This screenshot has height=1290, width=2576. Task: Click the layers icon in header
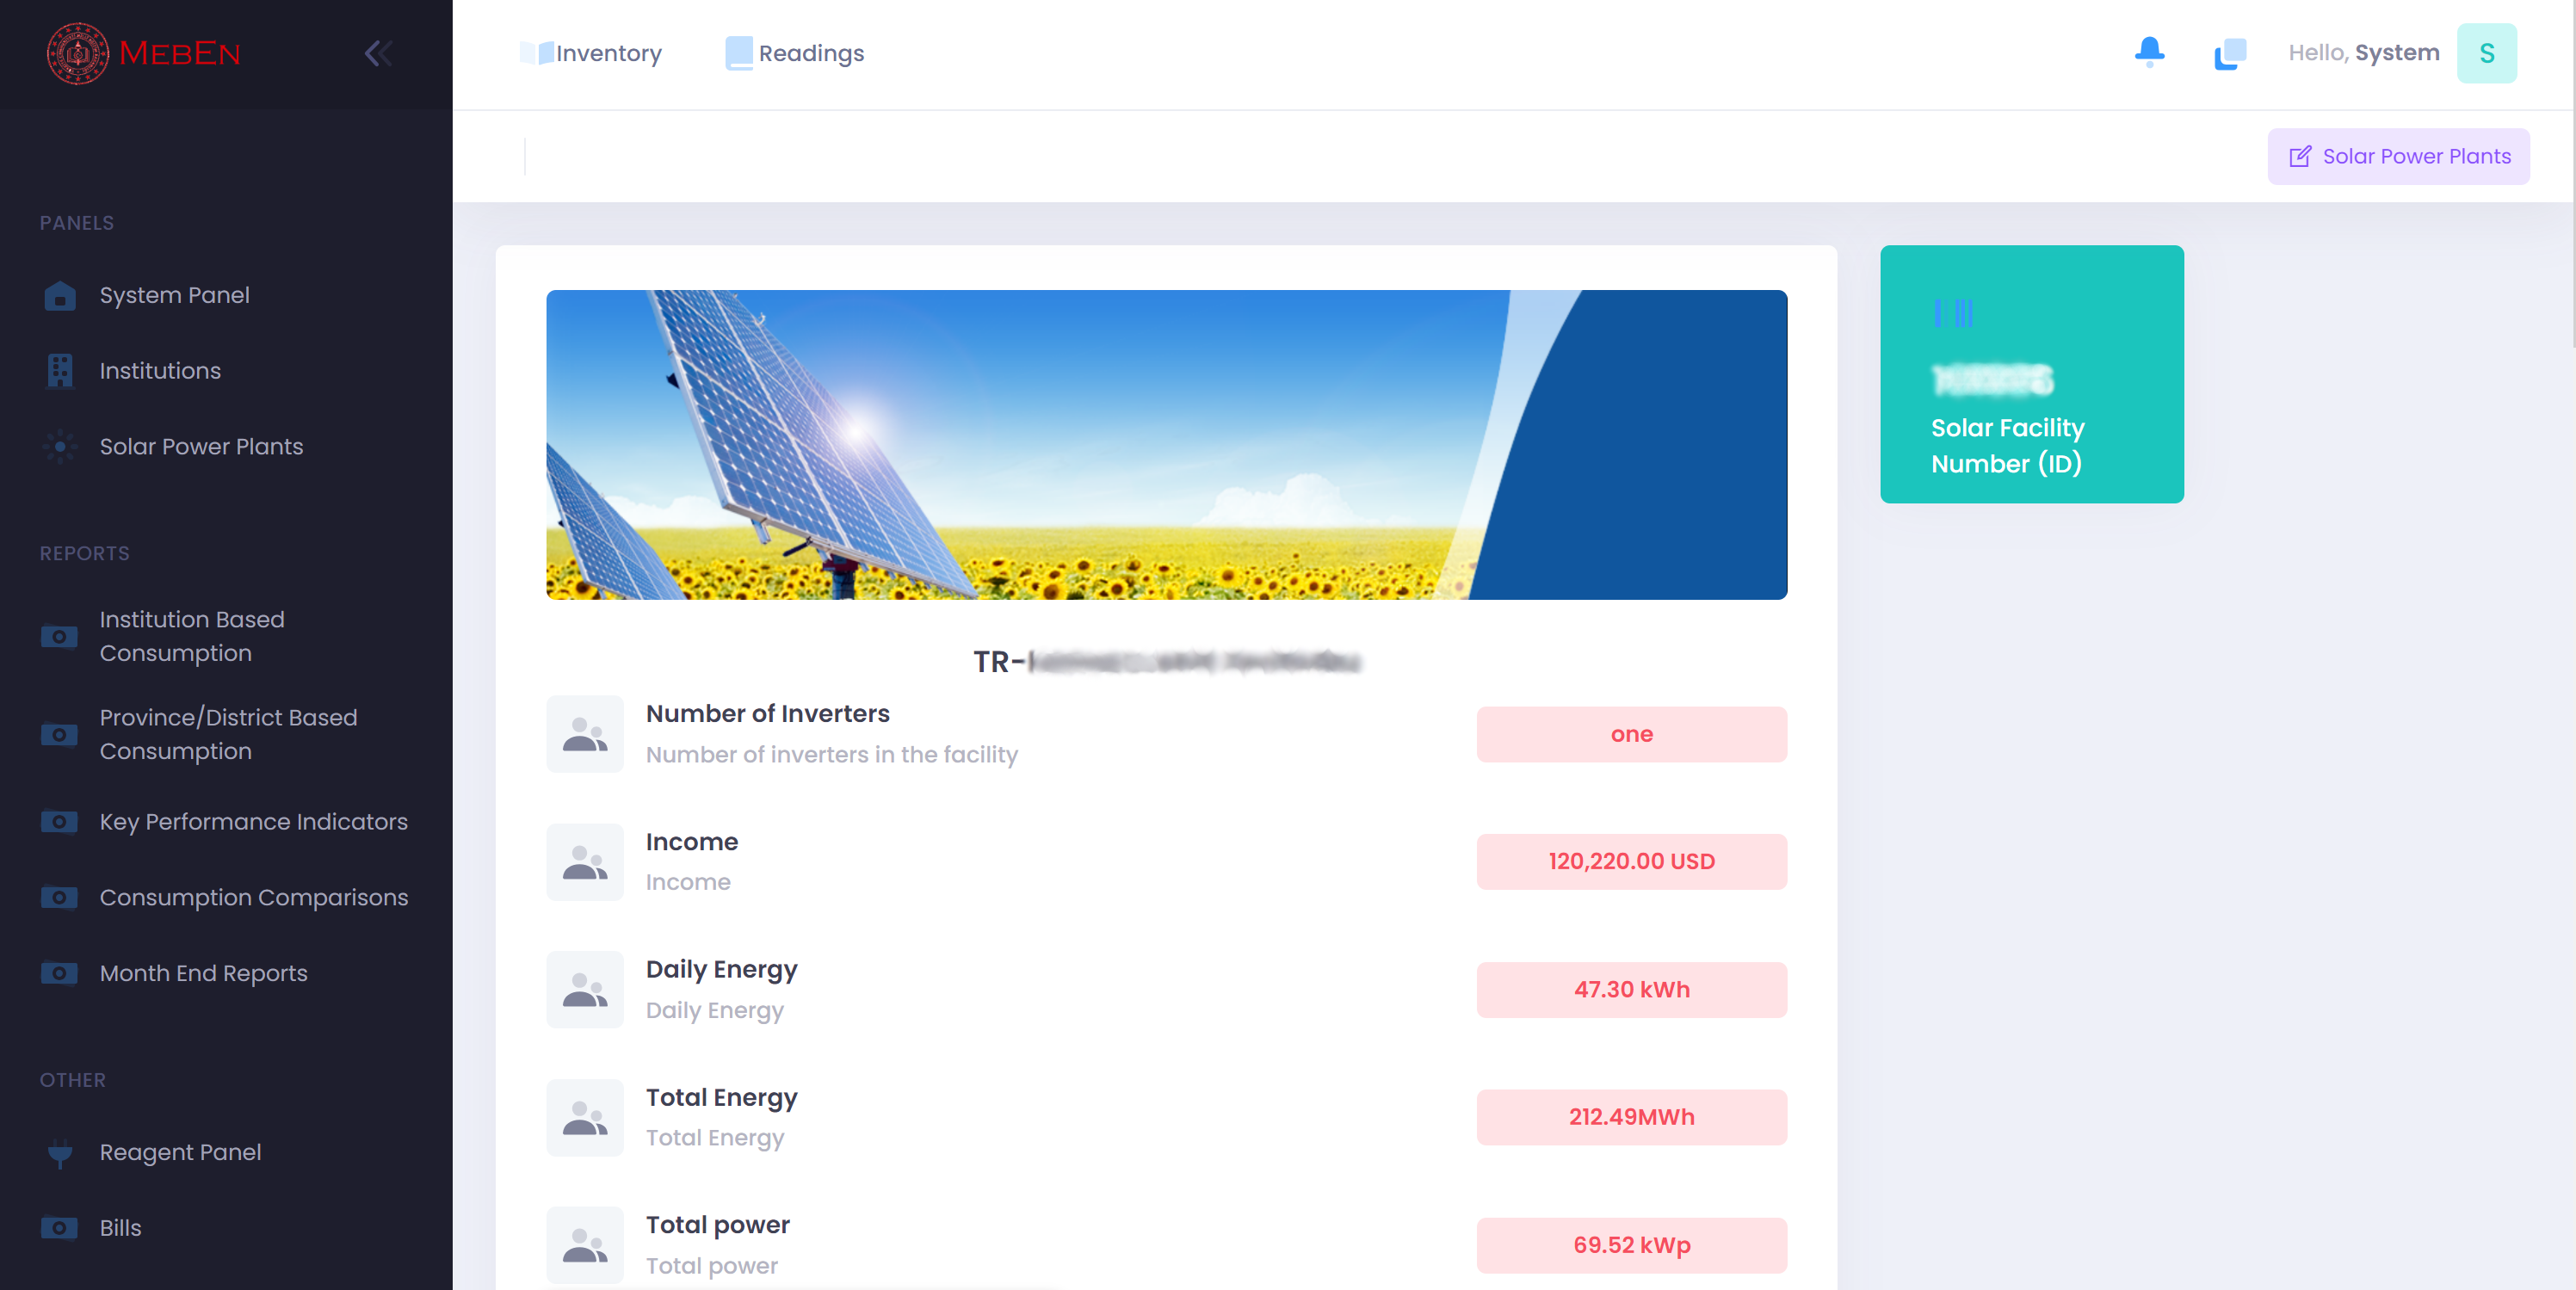[x=2230, y=54]
